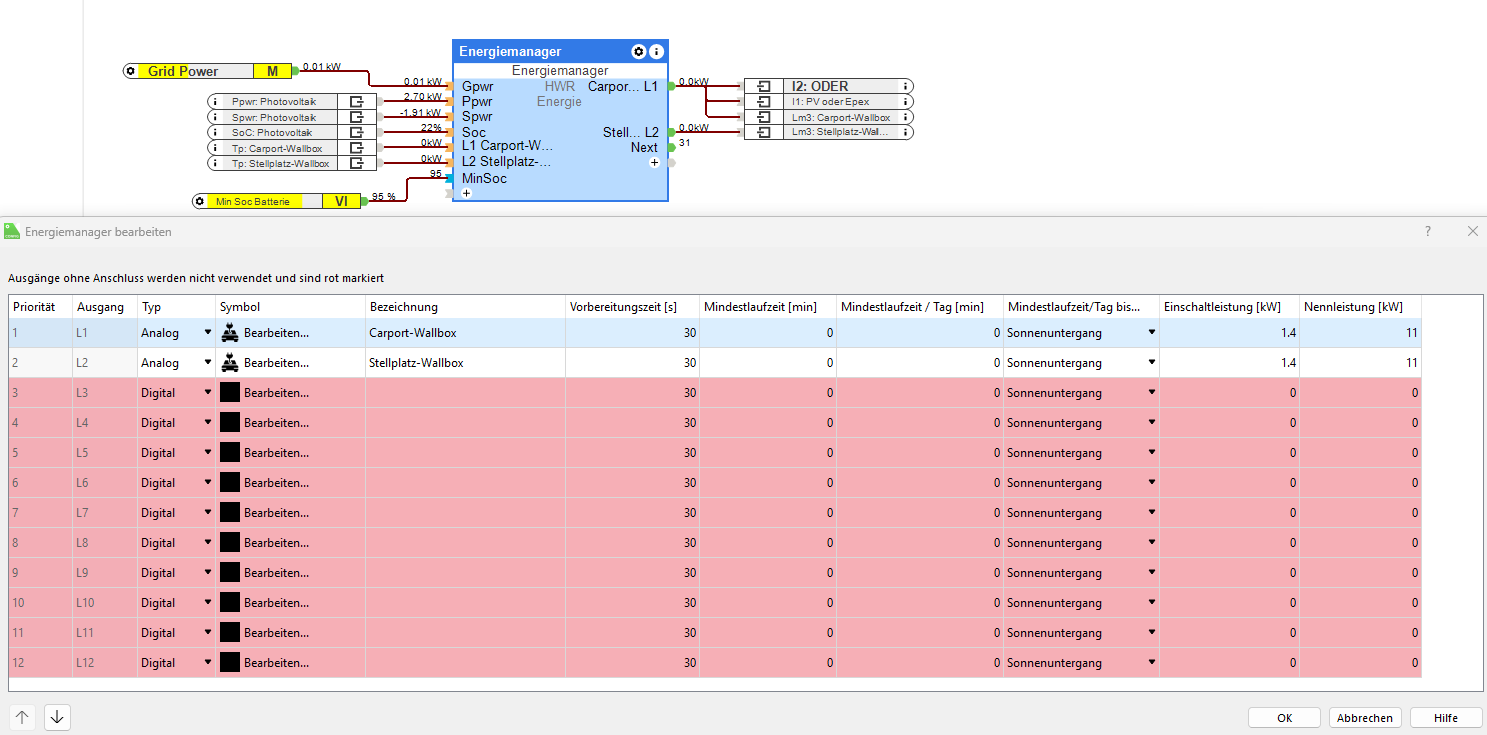Viewport: 1487px width, 735px height.
Task: Add output via plus icon below Next
Action: click(x=654, y=162)
